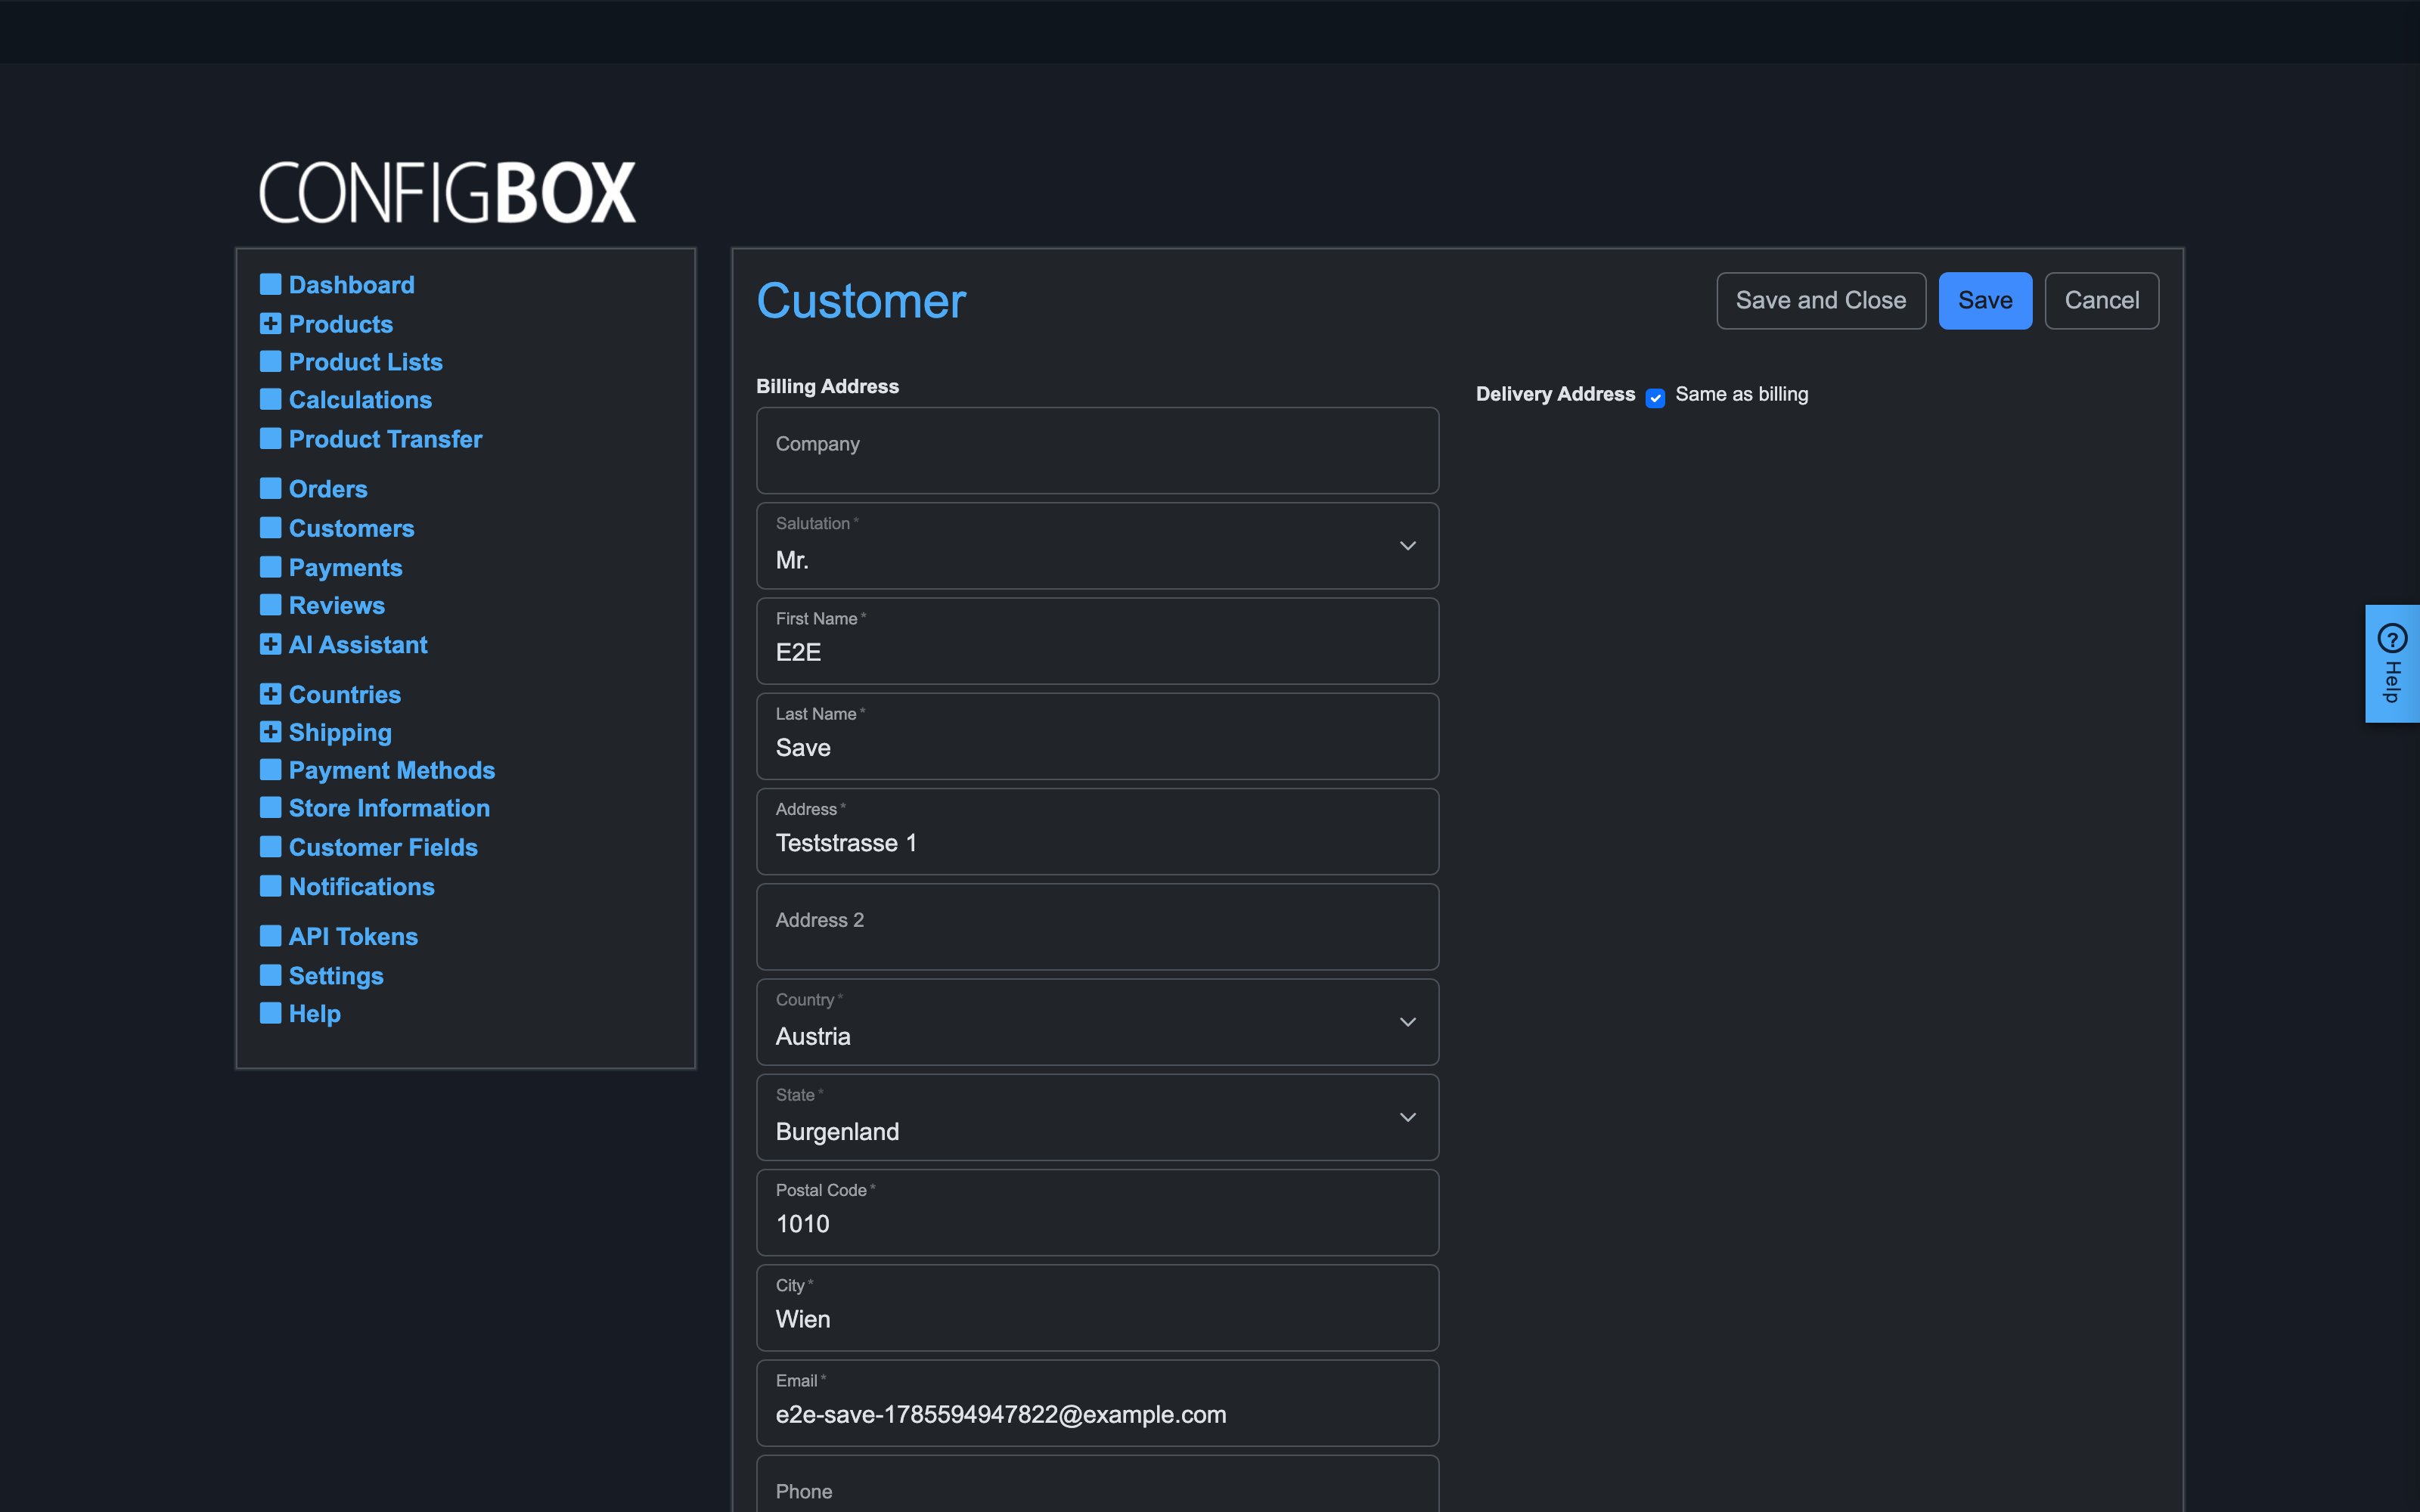Open the Help link in sidebar menu
2420x1512 pixels.
[x=315, y=1014]
